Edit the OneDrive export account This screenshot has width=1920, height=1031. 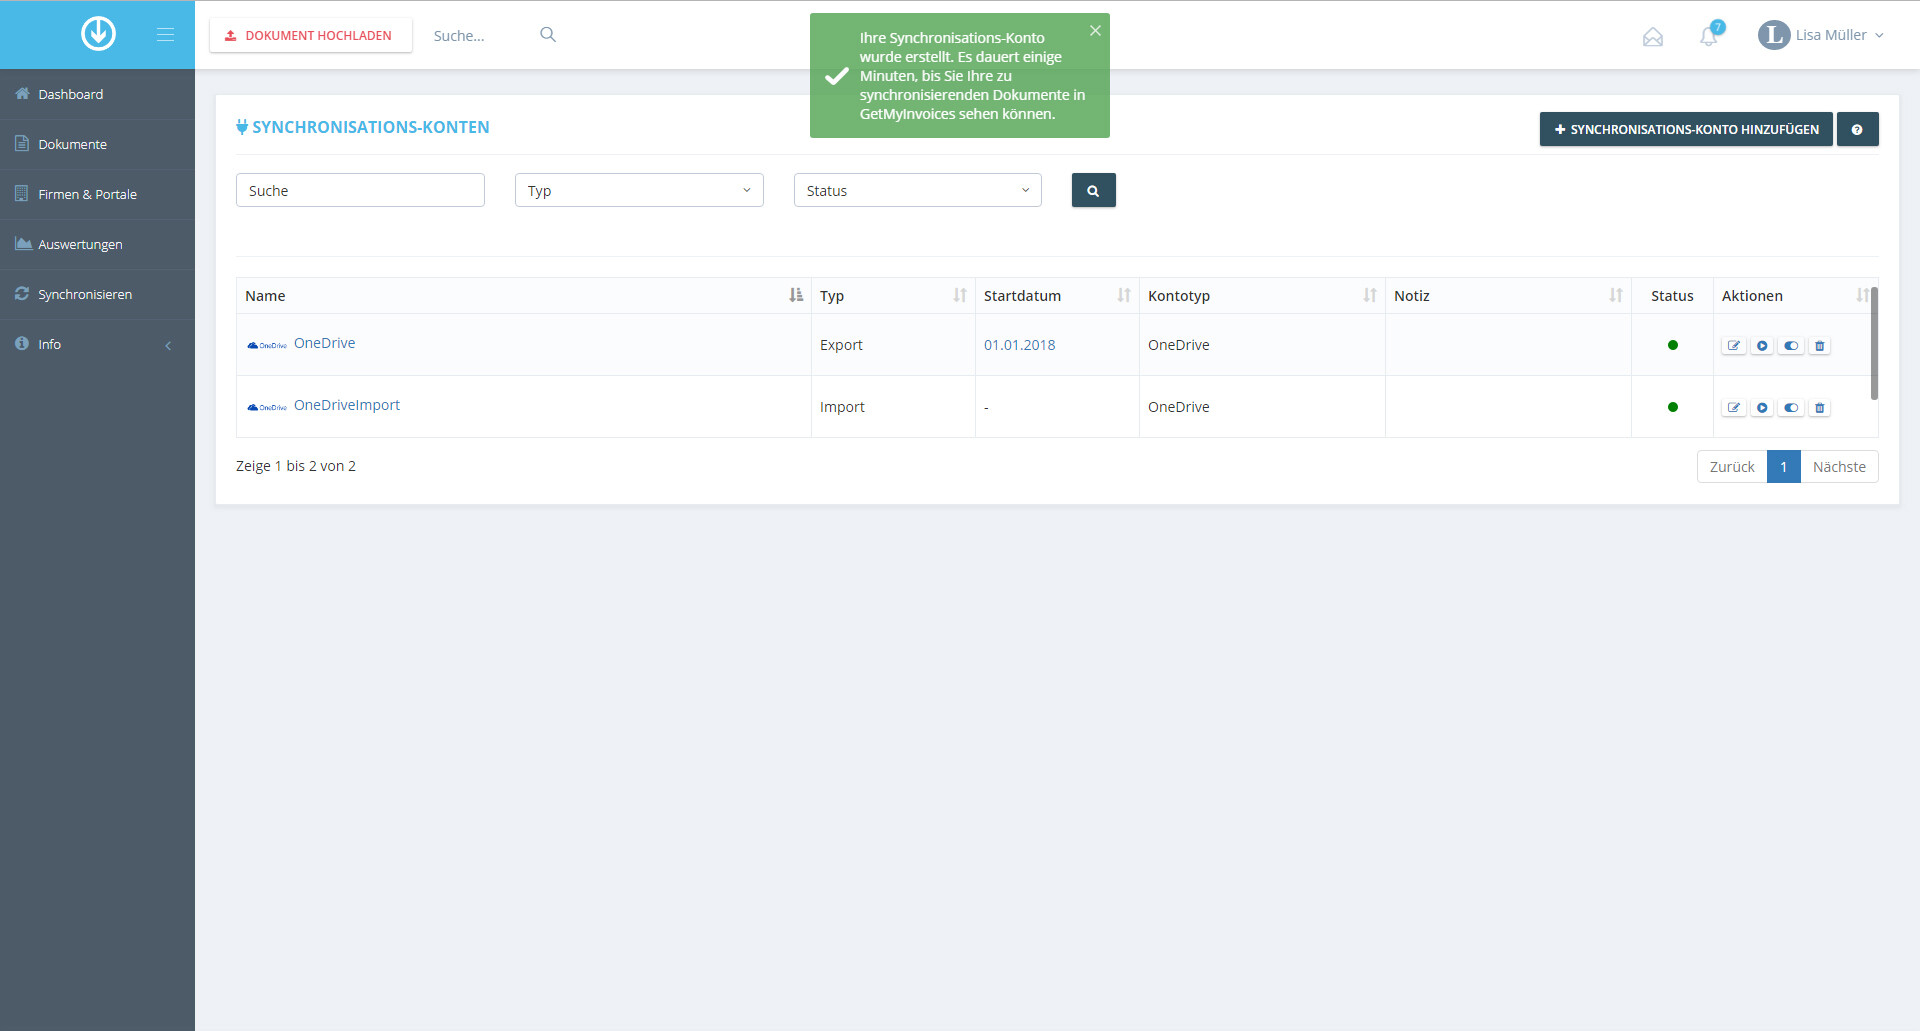pyautogui.click(x=1734, y=346)
